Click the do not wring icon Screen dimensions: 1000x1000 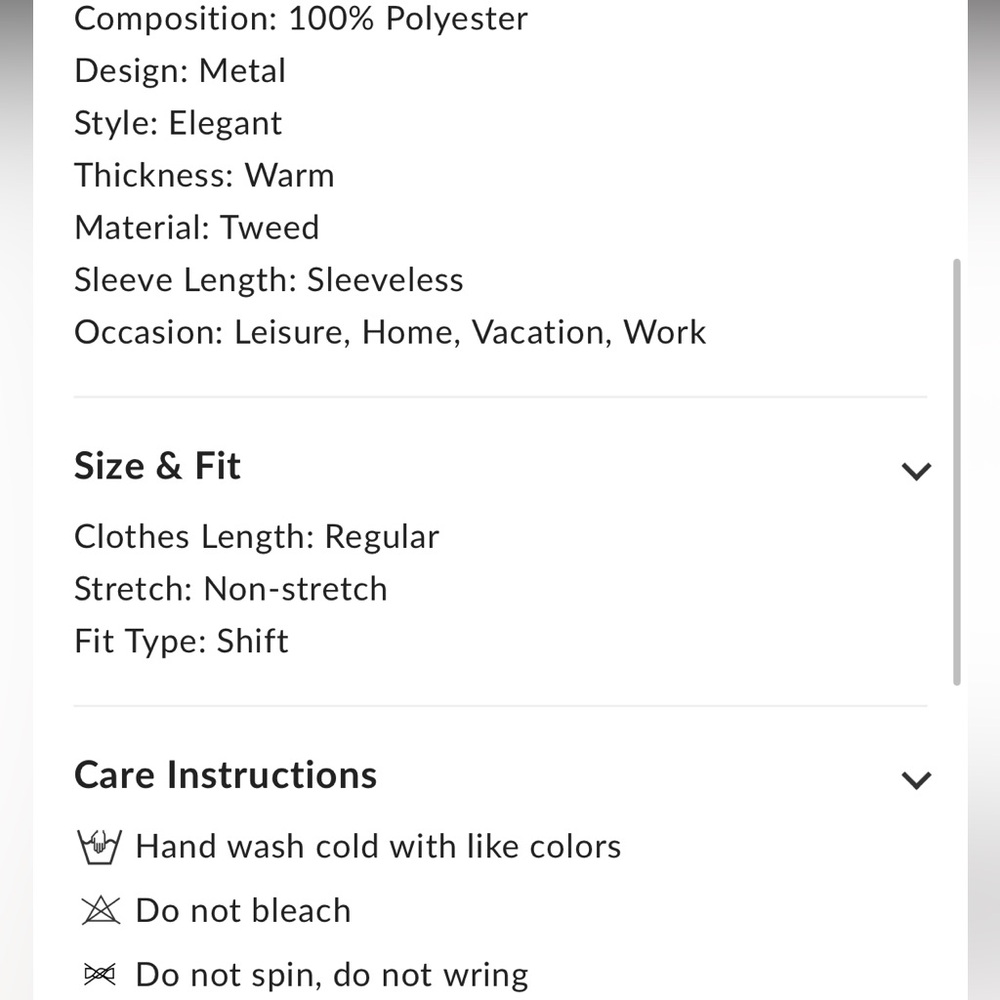tap(100, 974)
